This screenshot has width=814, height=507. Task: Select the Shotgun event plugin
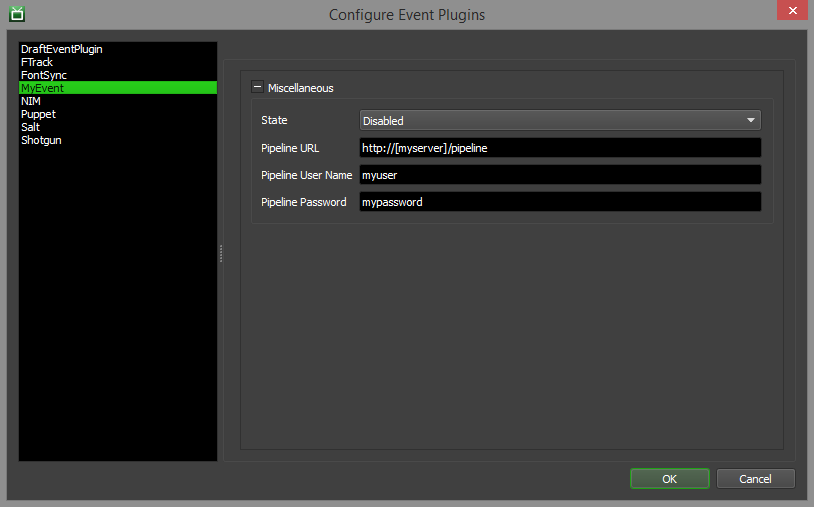point(41,140)
